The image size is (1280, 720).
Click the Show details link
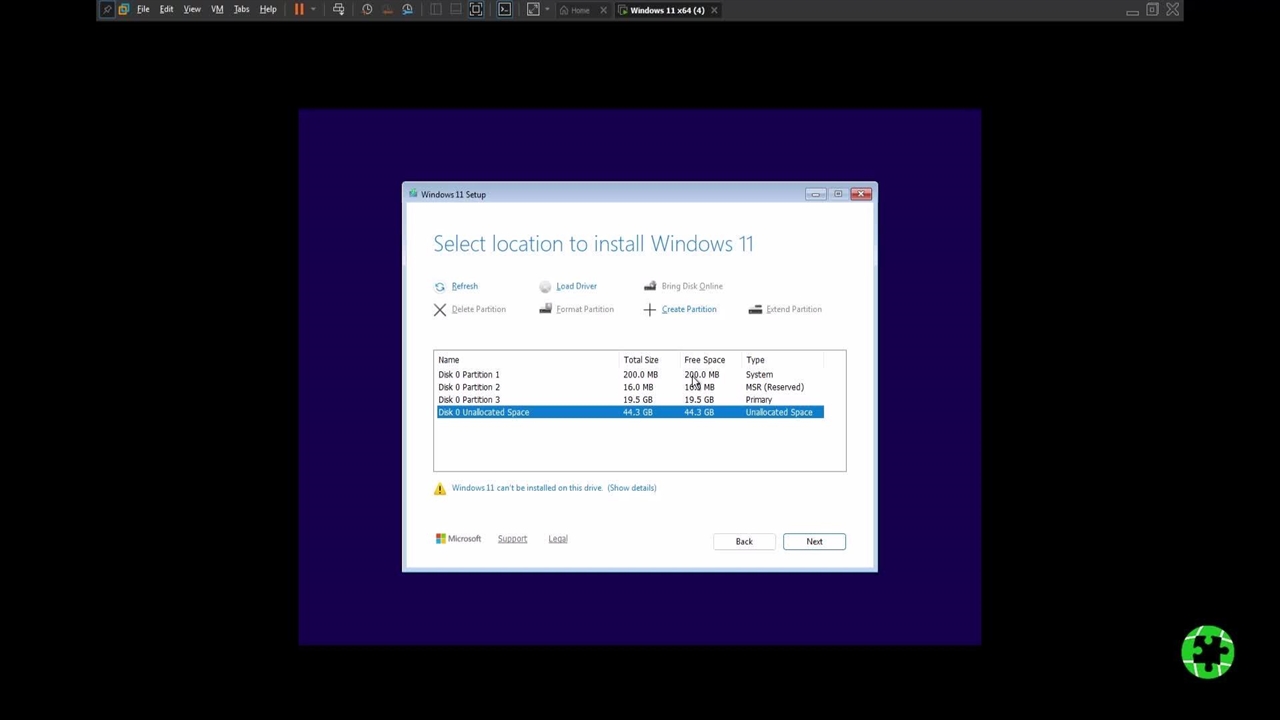(632, 488)
